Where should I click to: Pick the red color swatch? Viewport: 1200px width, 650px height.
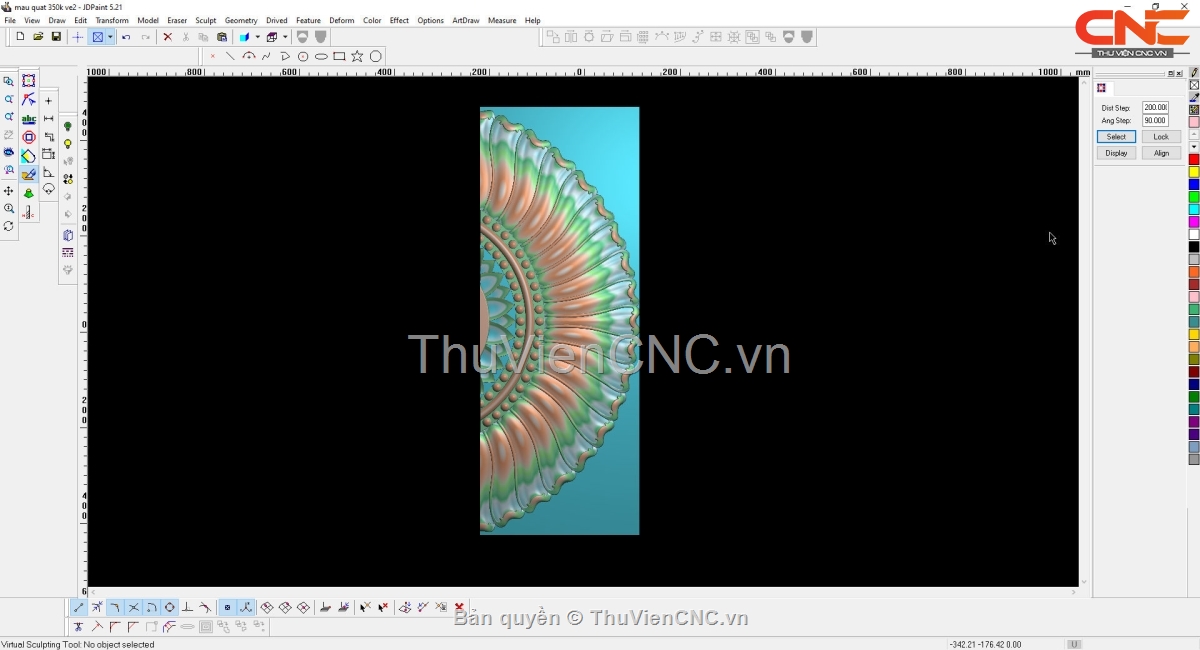1194,160
